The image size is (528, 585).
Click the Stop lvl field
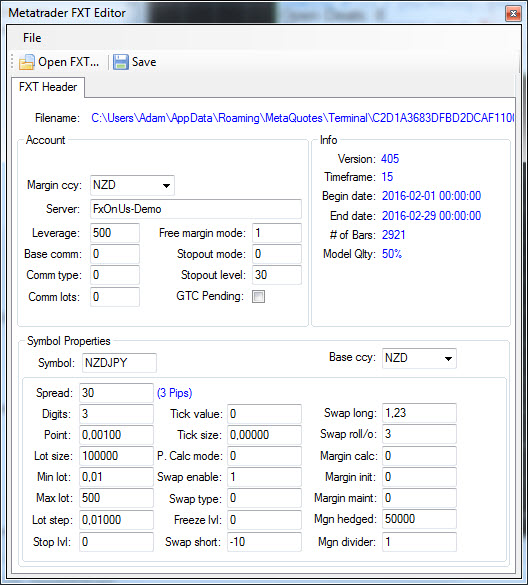pos(116,542)
